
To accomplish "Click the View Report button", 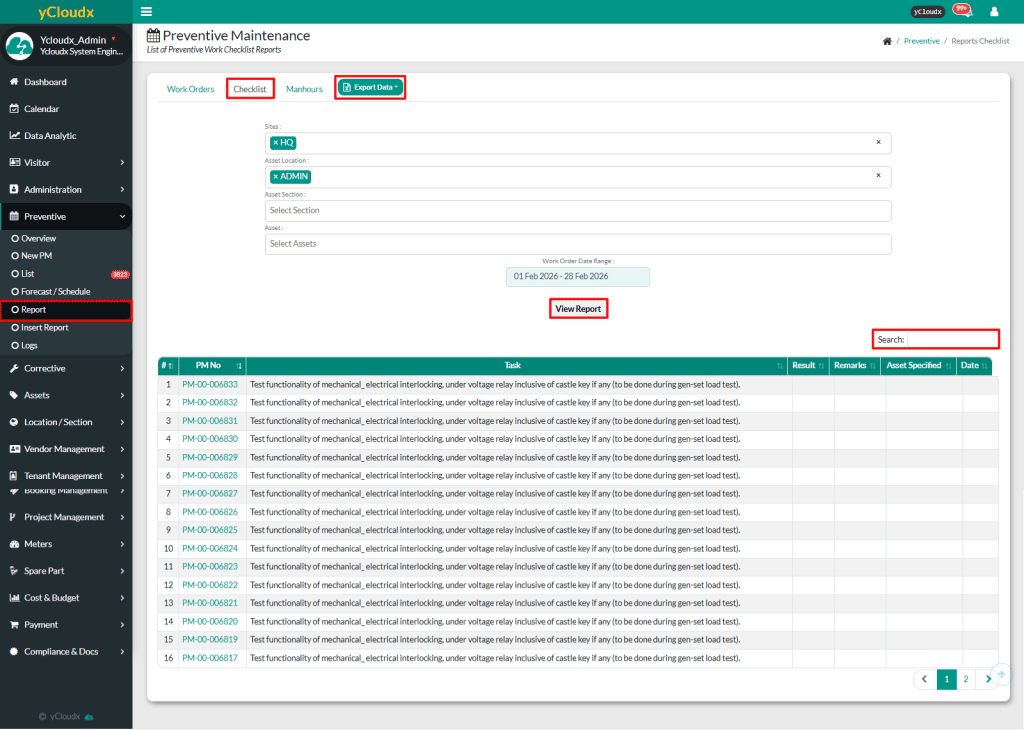I will 578,309.
